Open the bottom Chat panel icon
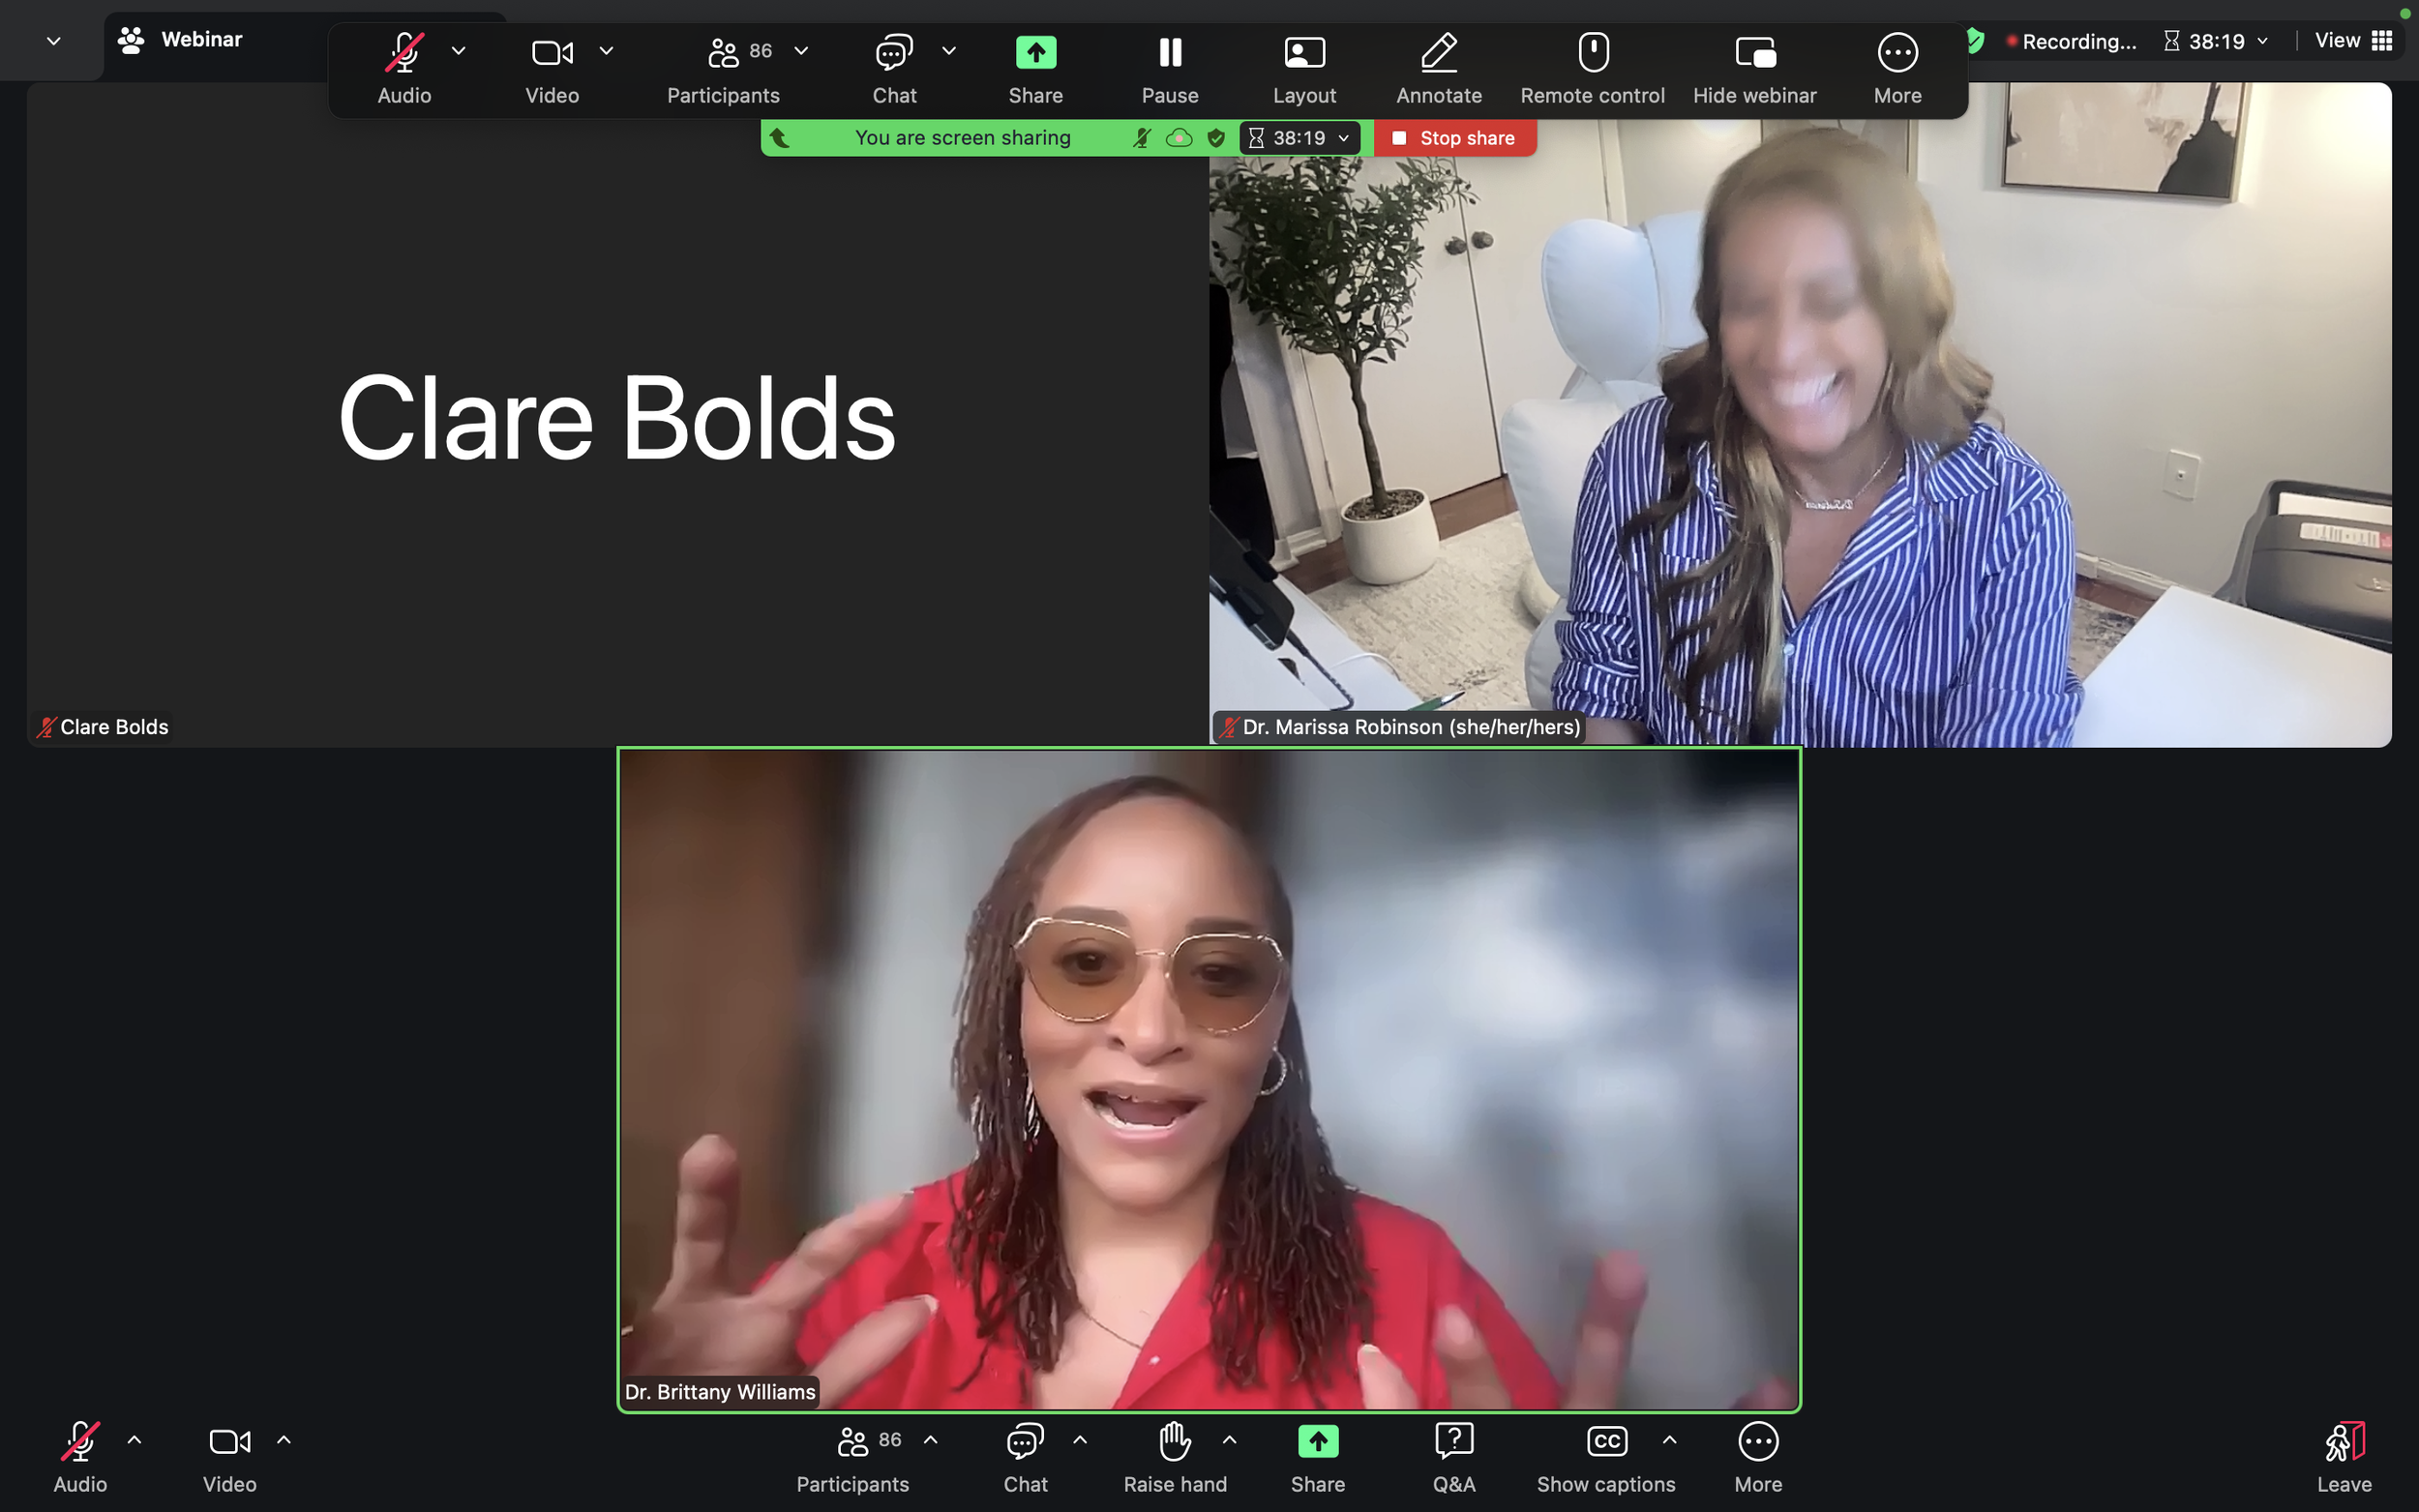2419x1512 pixels. click(1025, 1442)
